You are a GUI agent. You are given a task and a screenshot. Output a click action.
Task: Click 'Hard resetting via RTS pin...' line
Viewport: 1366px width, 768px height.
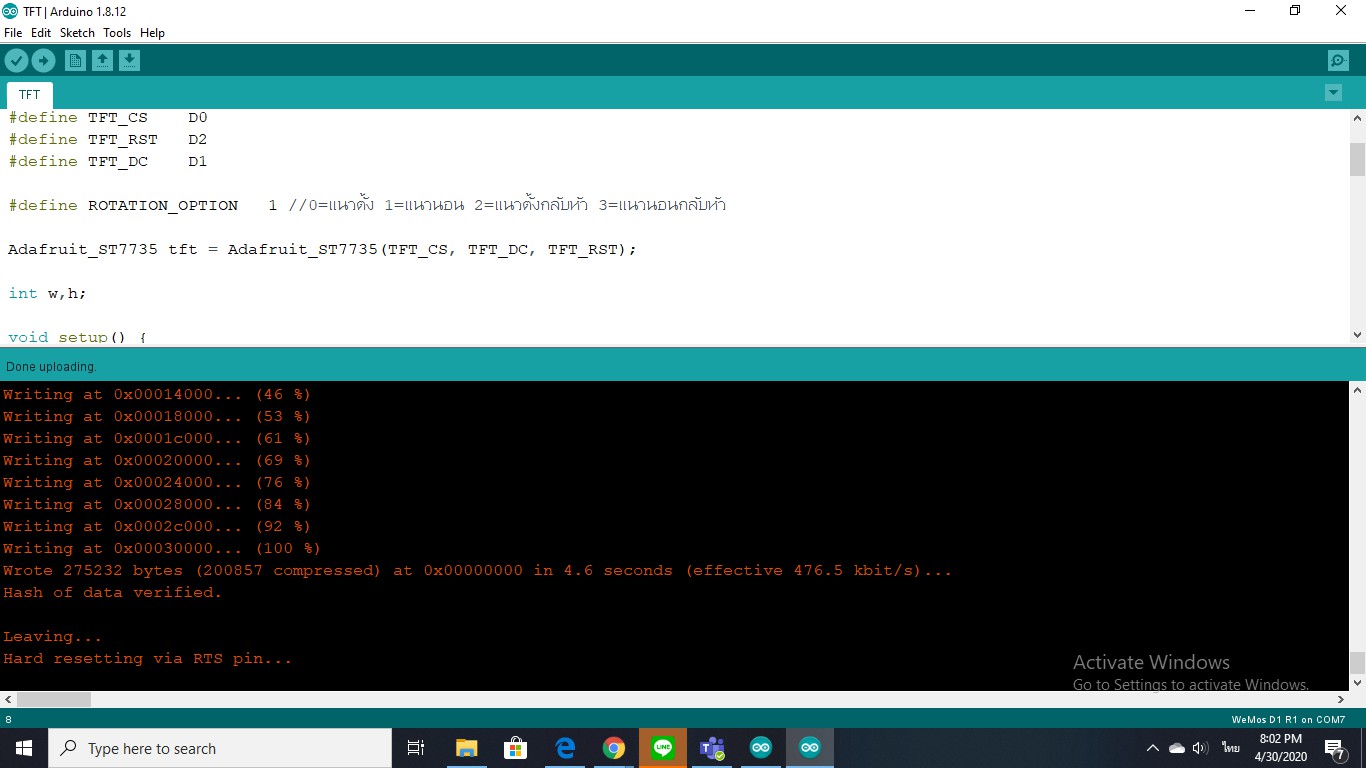[147, 658]
